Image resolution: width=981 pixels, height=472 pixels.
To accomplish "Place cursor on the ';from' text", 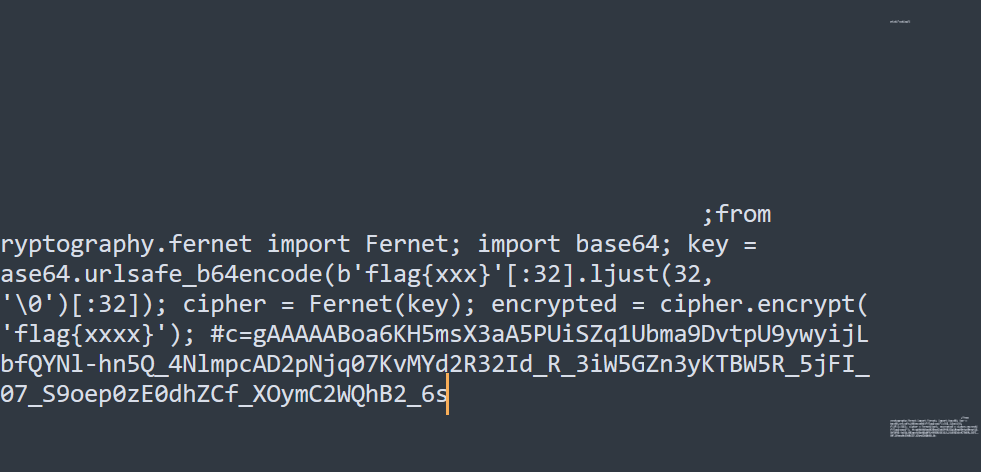I will (x=736, y=215).
